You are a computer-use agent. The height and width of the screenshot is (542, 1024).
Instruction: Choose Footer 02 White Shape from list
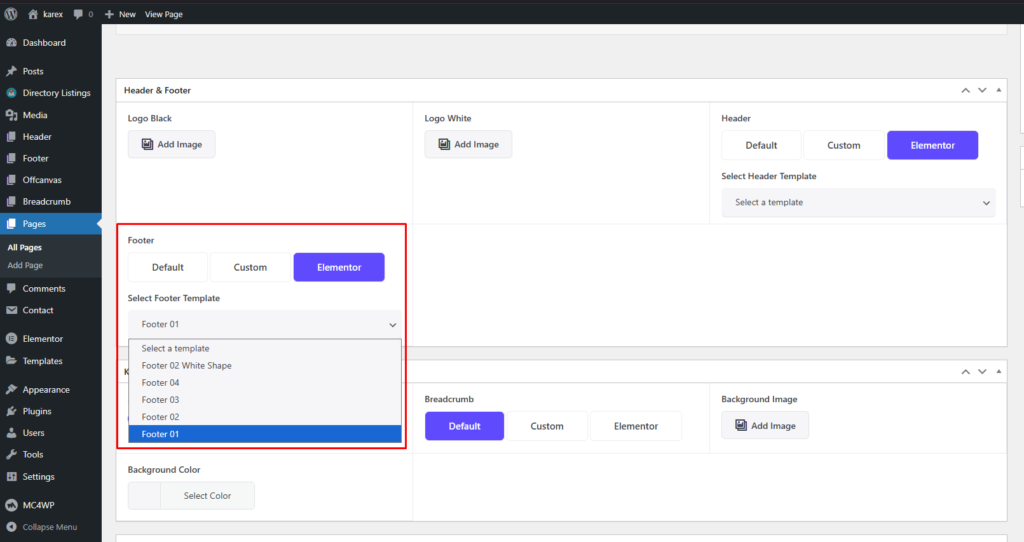coord(187,366)
